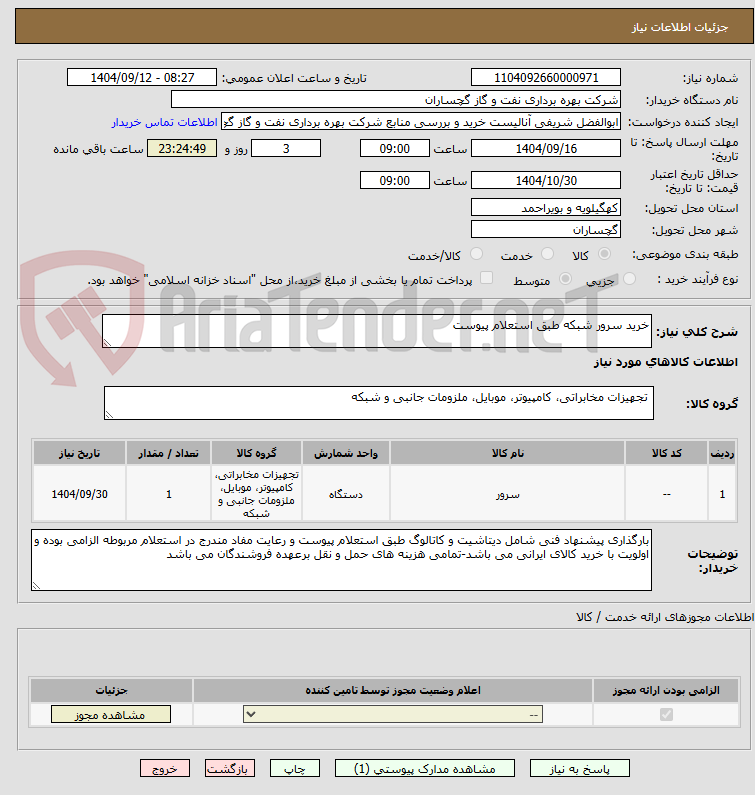Click the ردیف column header
Image resolution: width=755 pixels, height=795 pixels.
click(722, 453)
